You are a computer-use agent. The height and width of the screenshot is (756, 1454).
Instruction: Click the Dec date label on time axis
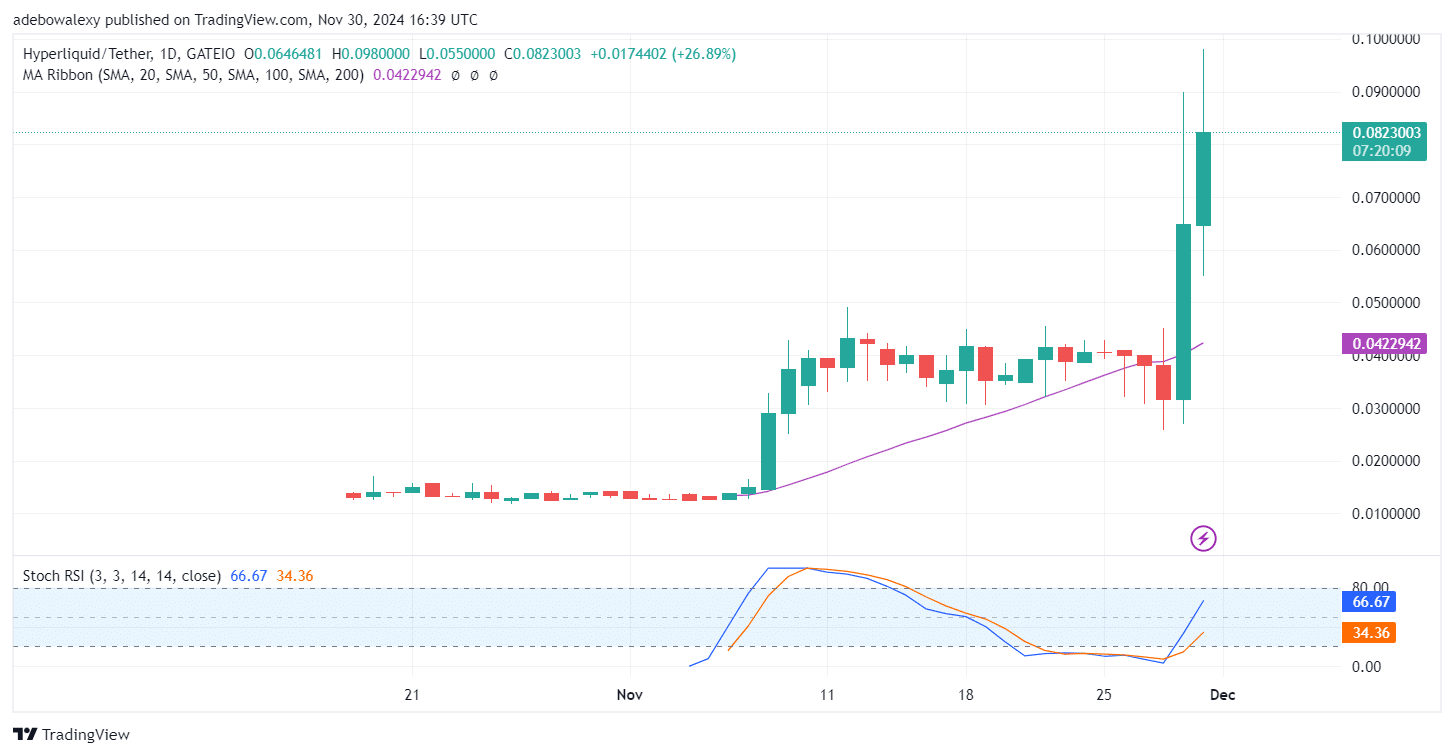coord(1222,695)
